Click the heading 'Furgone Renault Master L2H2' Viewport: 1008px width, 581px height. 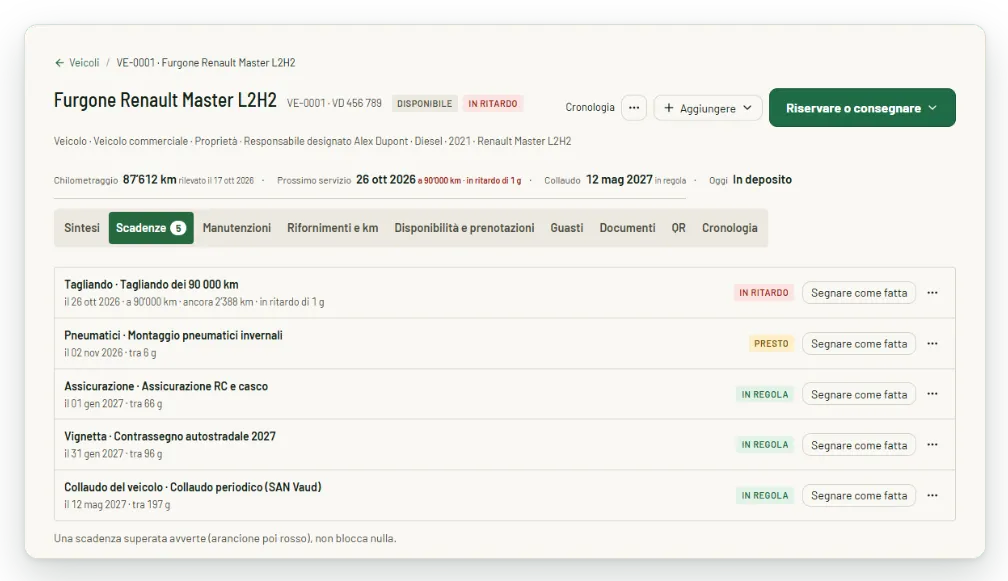coord(165,101)
